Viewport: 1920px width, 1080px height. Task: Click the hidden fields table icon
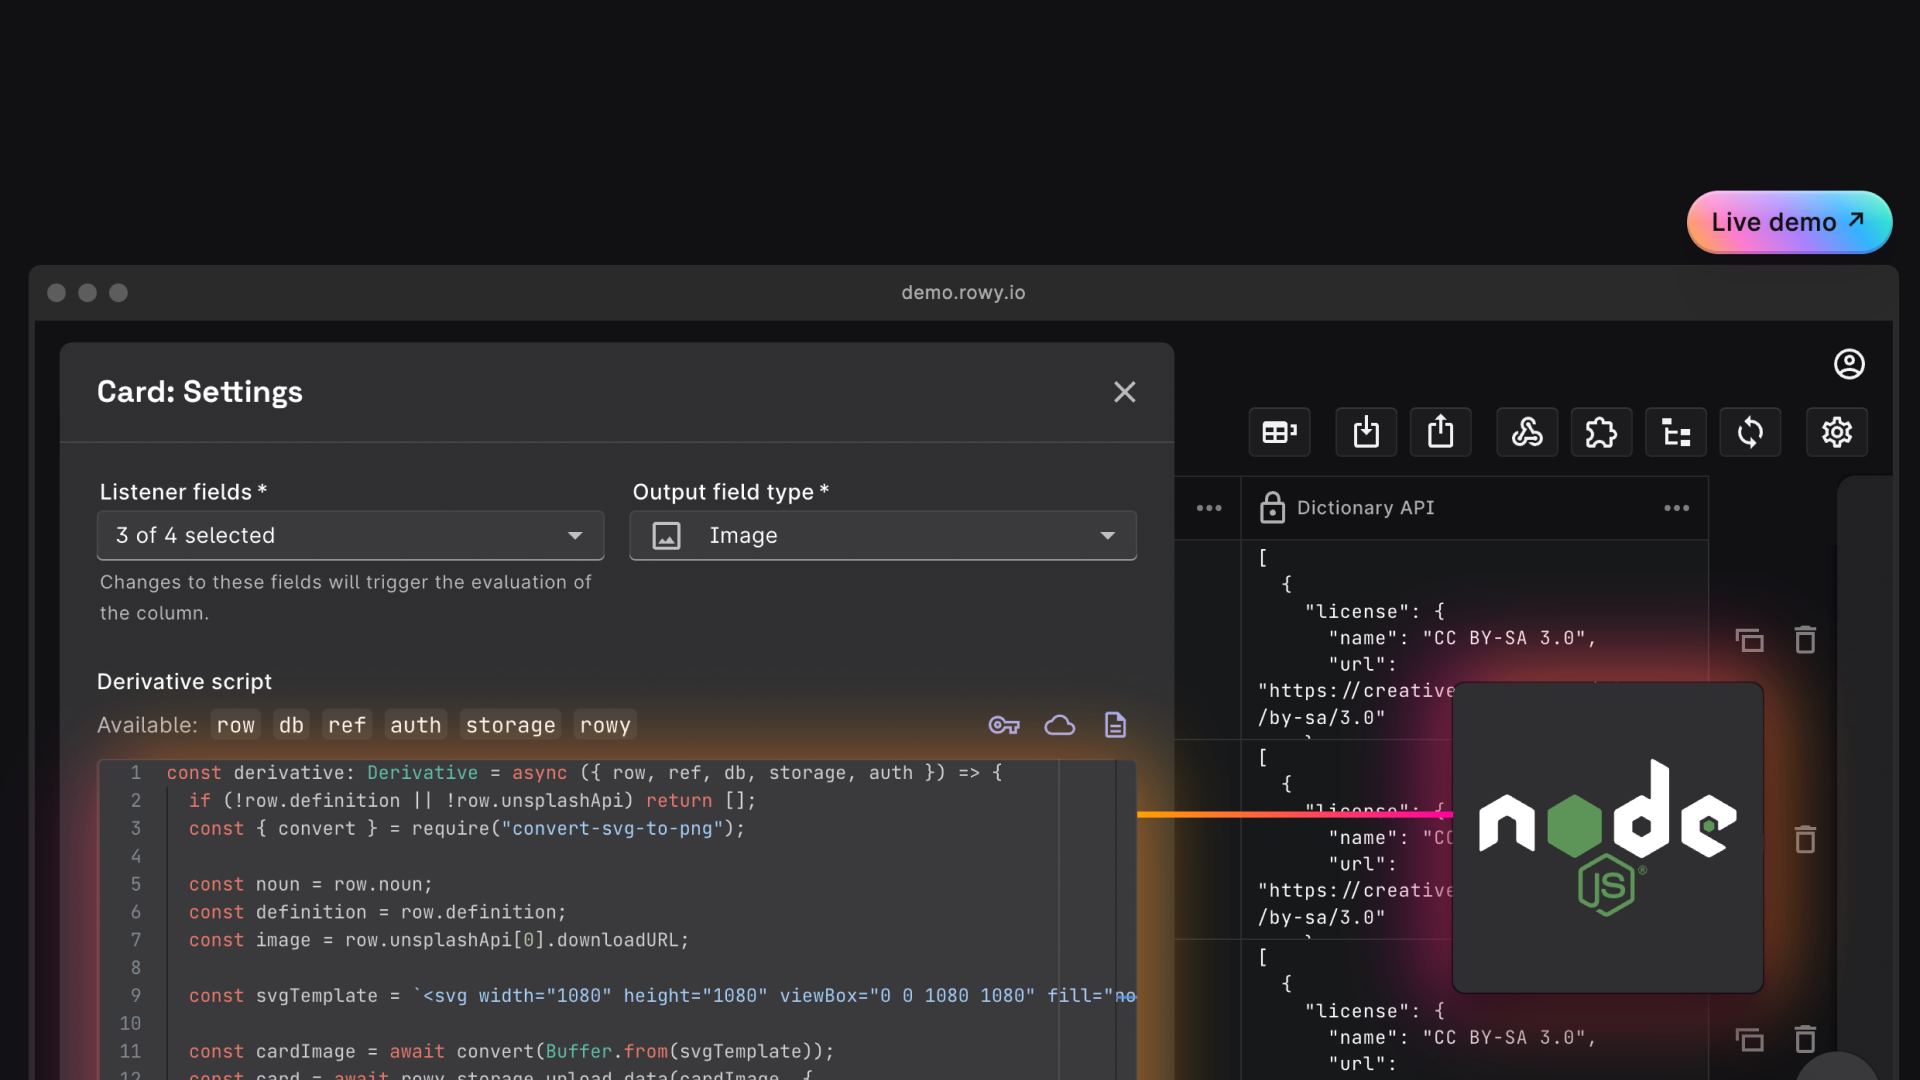click(x=1279, y=432)
